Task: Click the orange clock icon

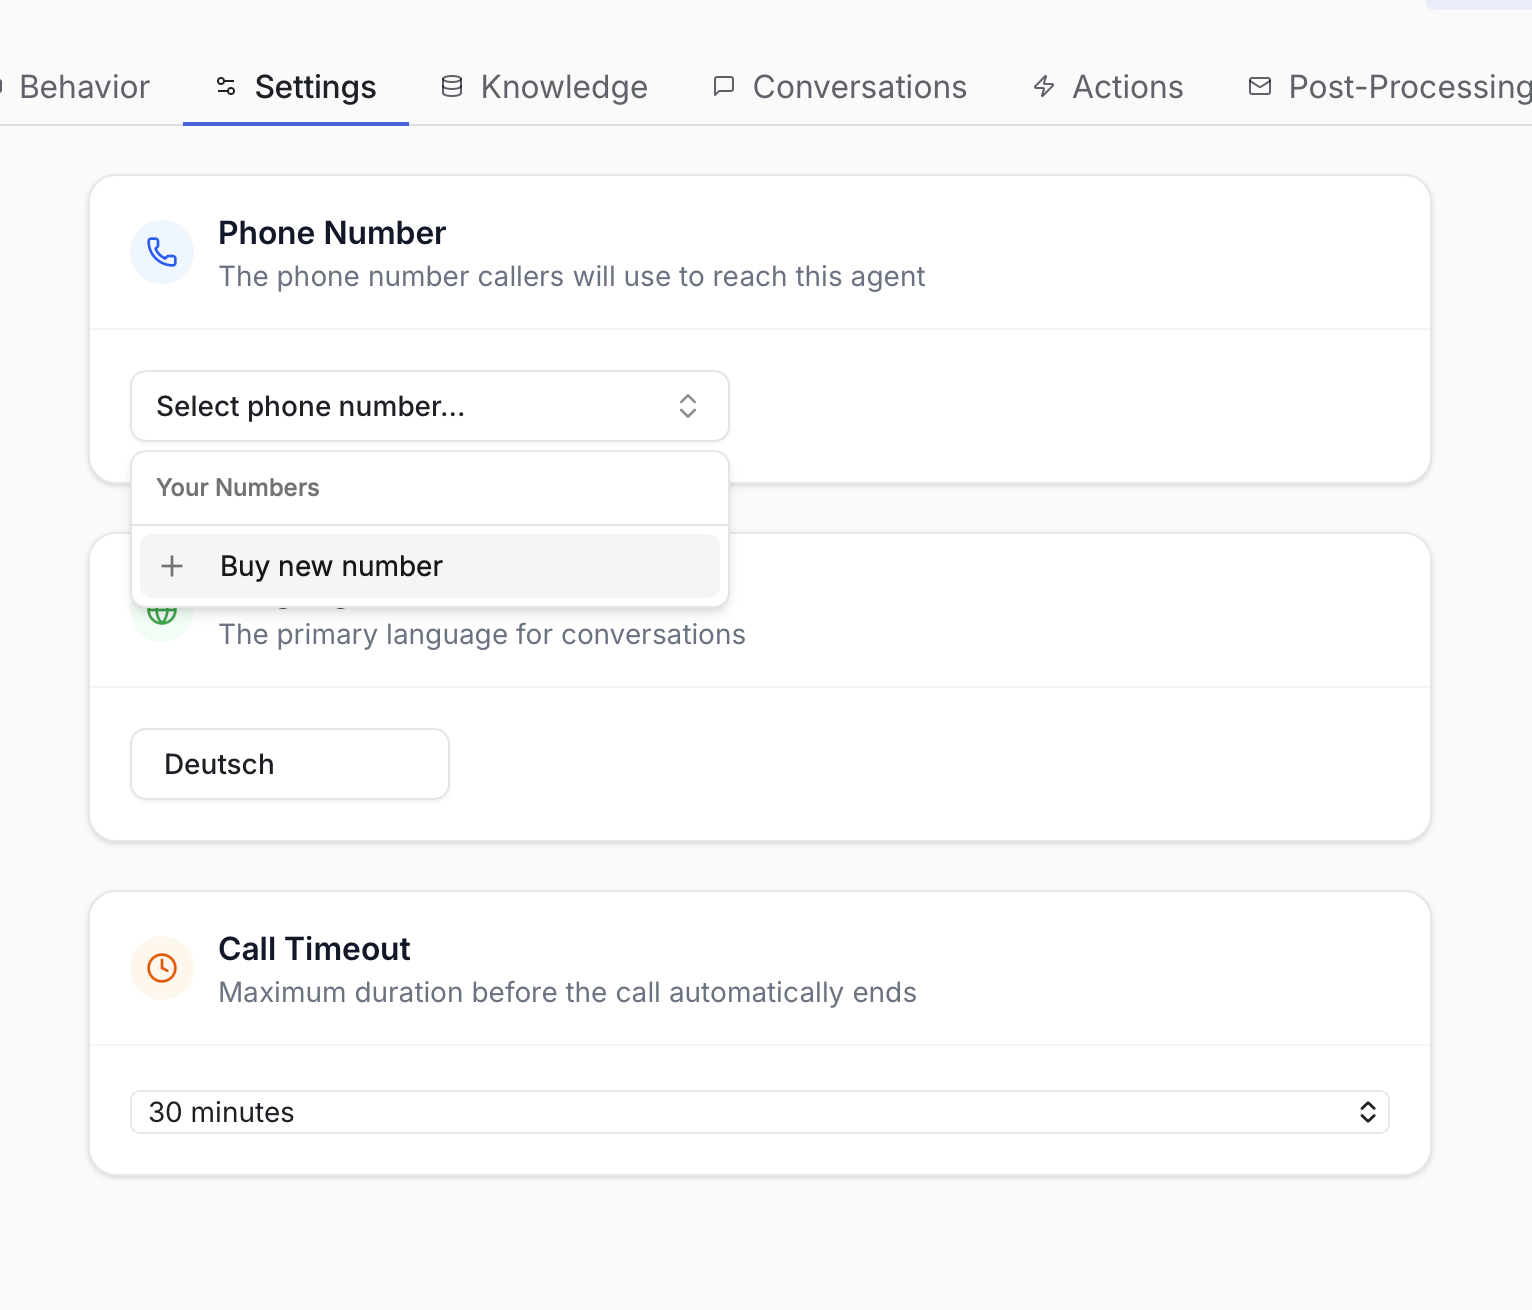Action: 162,968
